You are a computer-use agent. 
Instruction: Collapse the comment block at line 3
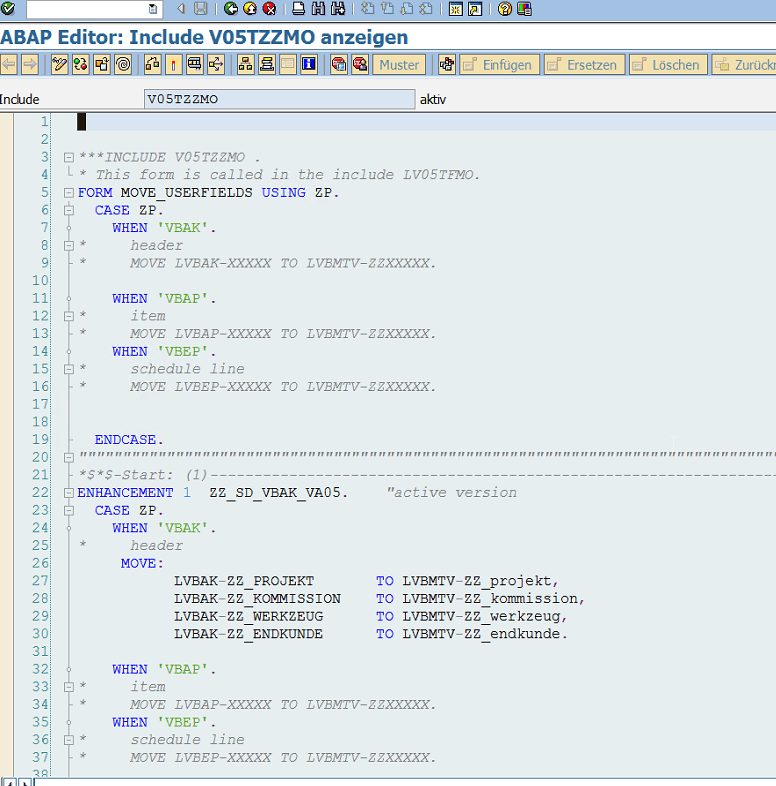[x=69, y=157]
